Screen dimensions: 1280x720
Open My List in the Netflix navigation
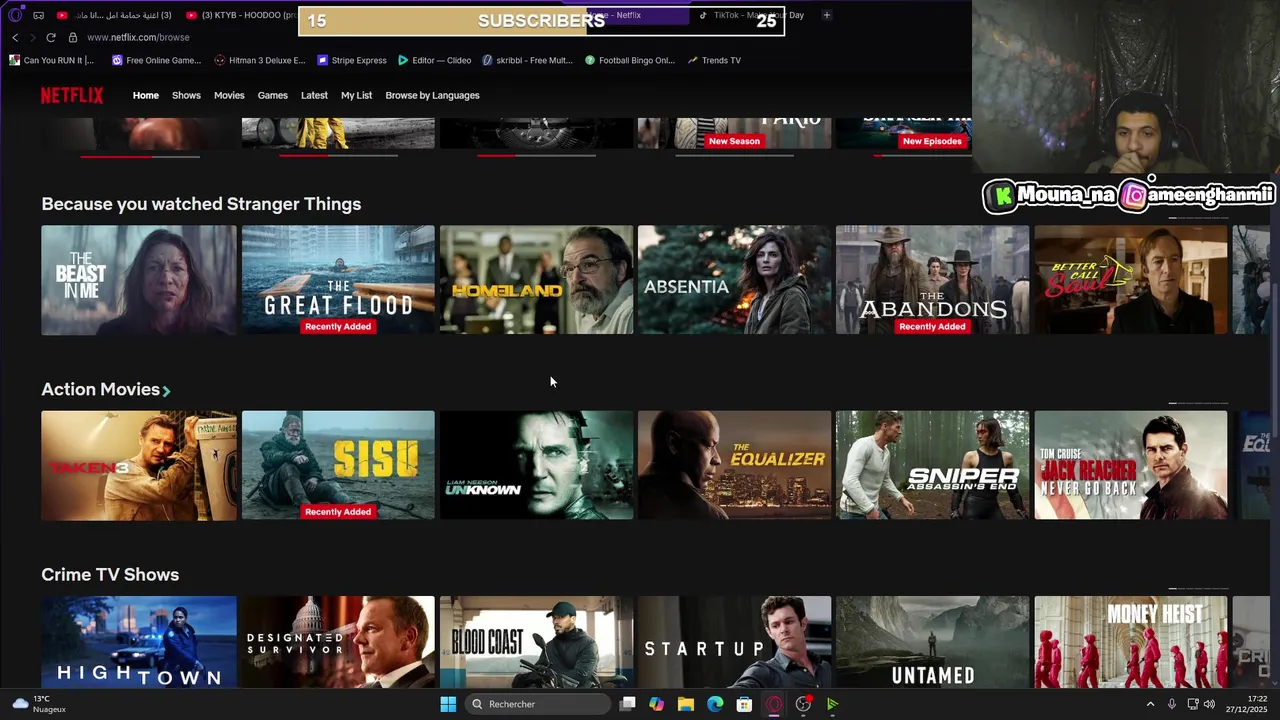[356, 95]
